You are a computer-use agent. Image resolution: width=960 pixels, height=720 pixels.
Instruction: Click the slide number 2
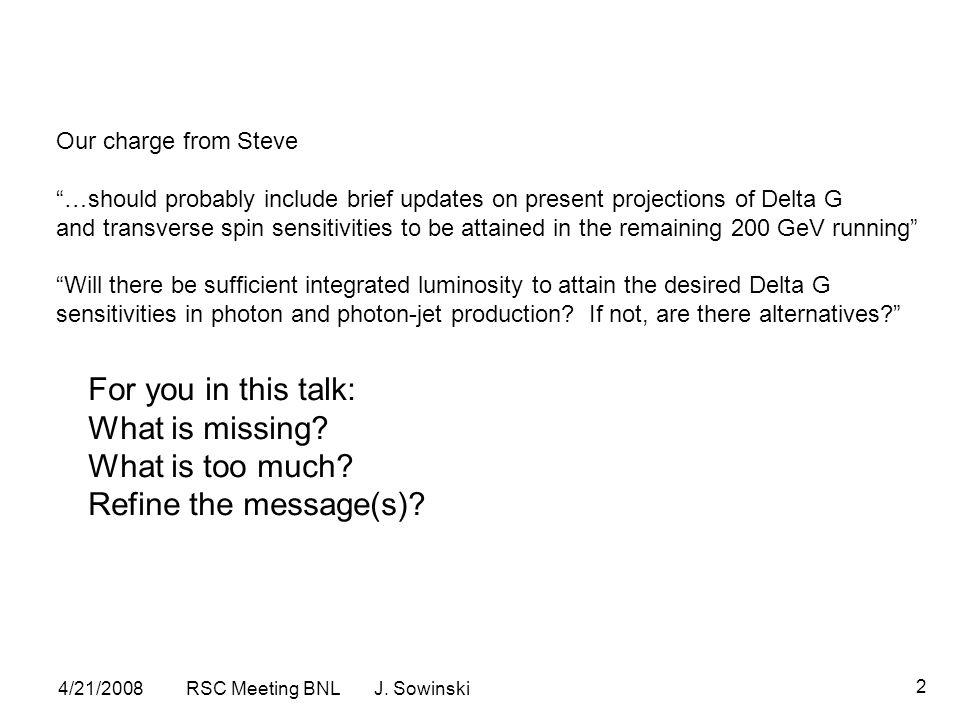(921, 686)
